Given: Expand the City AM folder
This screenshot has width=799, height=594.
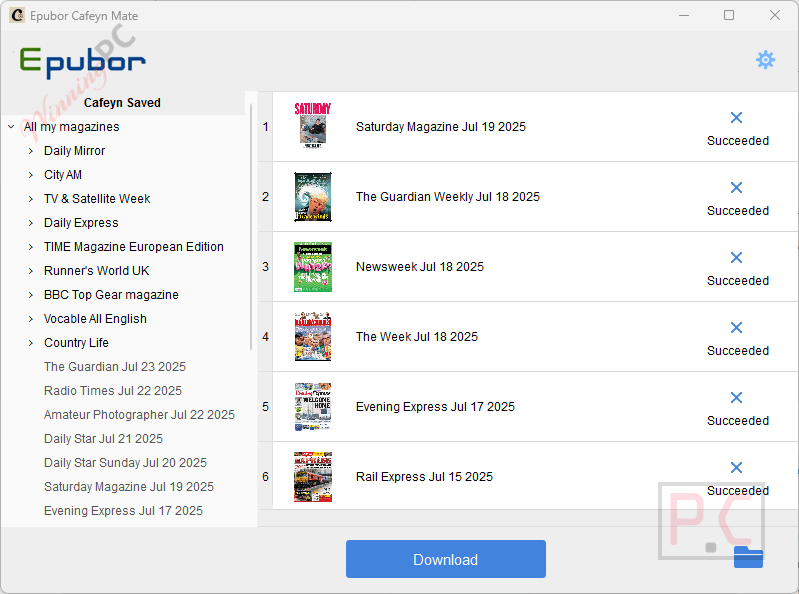Looking at the screenshot, I should click(31, 175).
